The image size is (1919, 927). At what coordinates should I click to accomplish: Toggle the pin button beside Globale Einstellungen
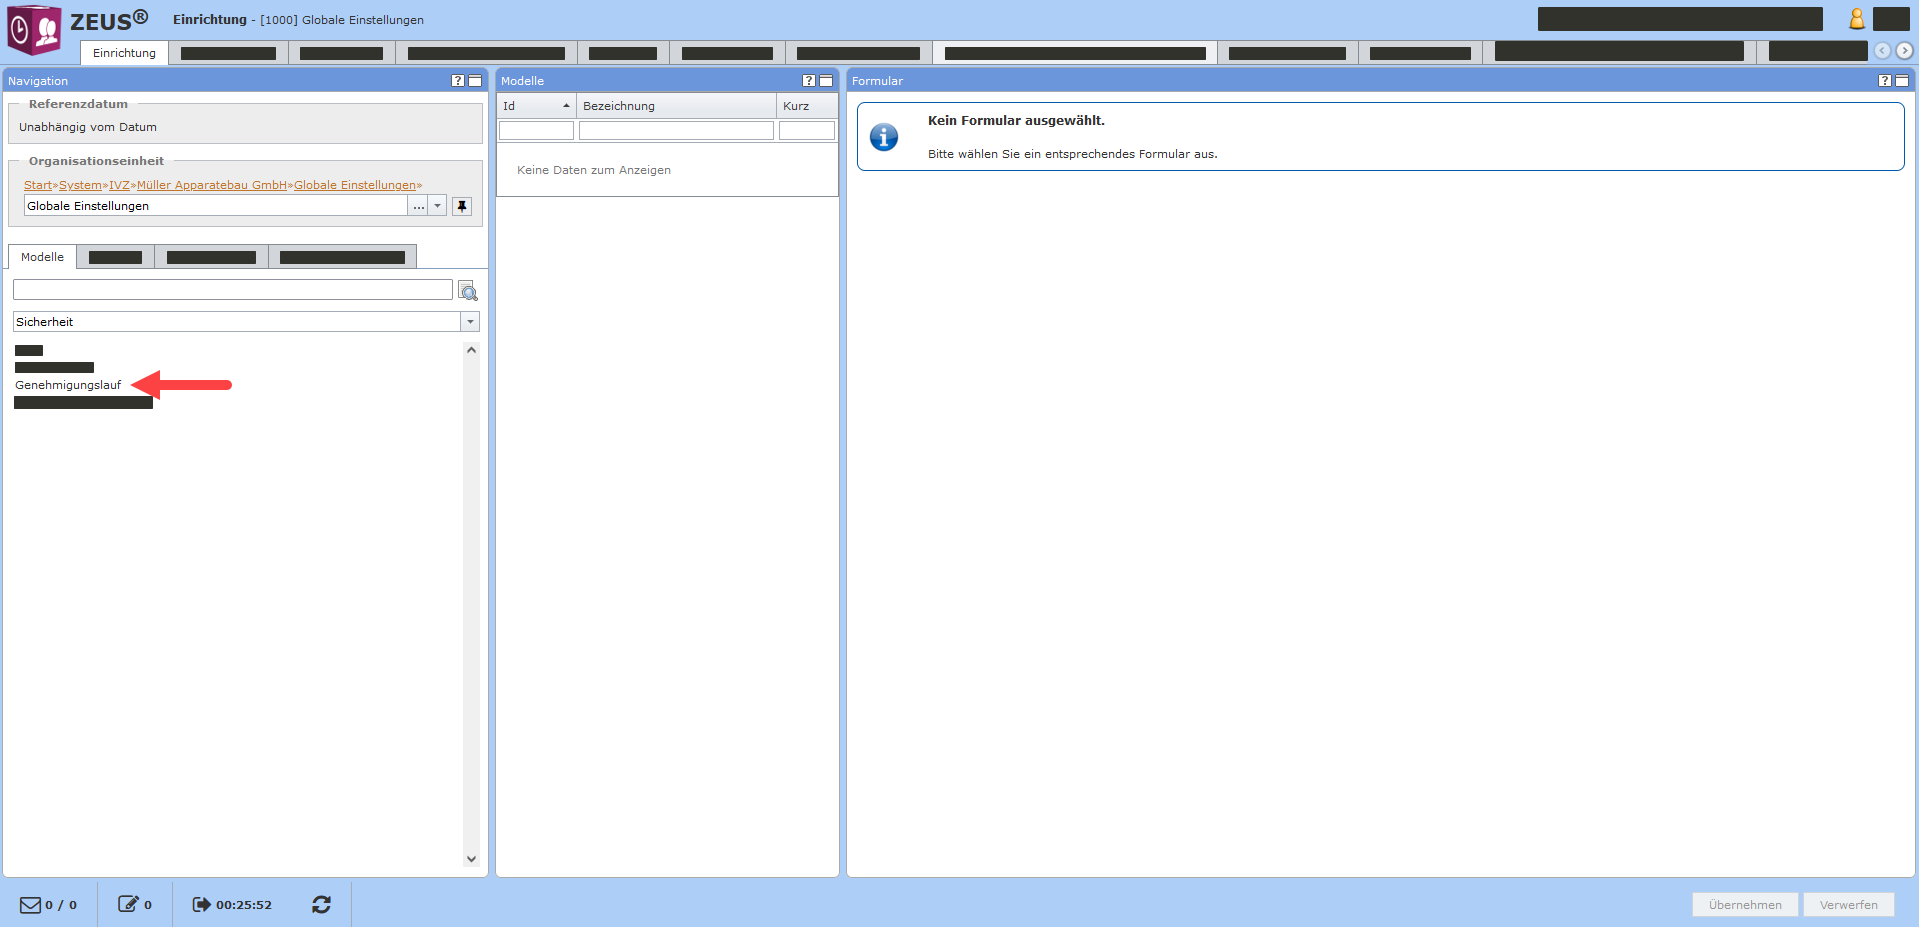(x=461, y=206)
